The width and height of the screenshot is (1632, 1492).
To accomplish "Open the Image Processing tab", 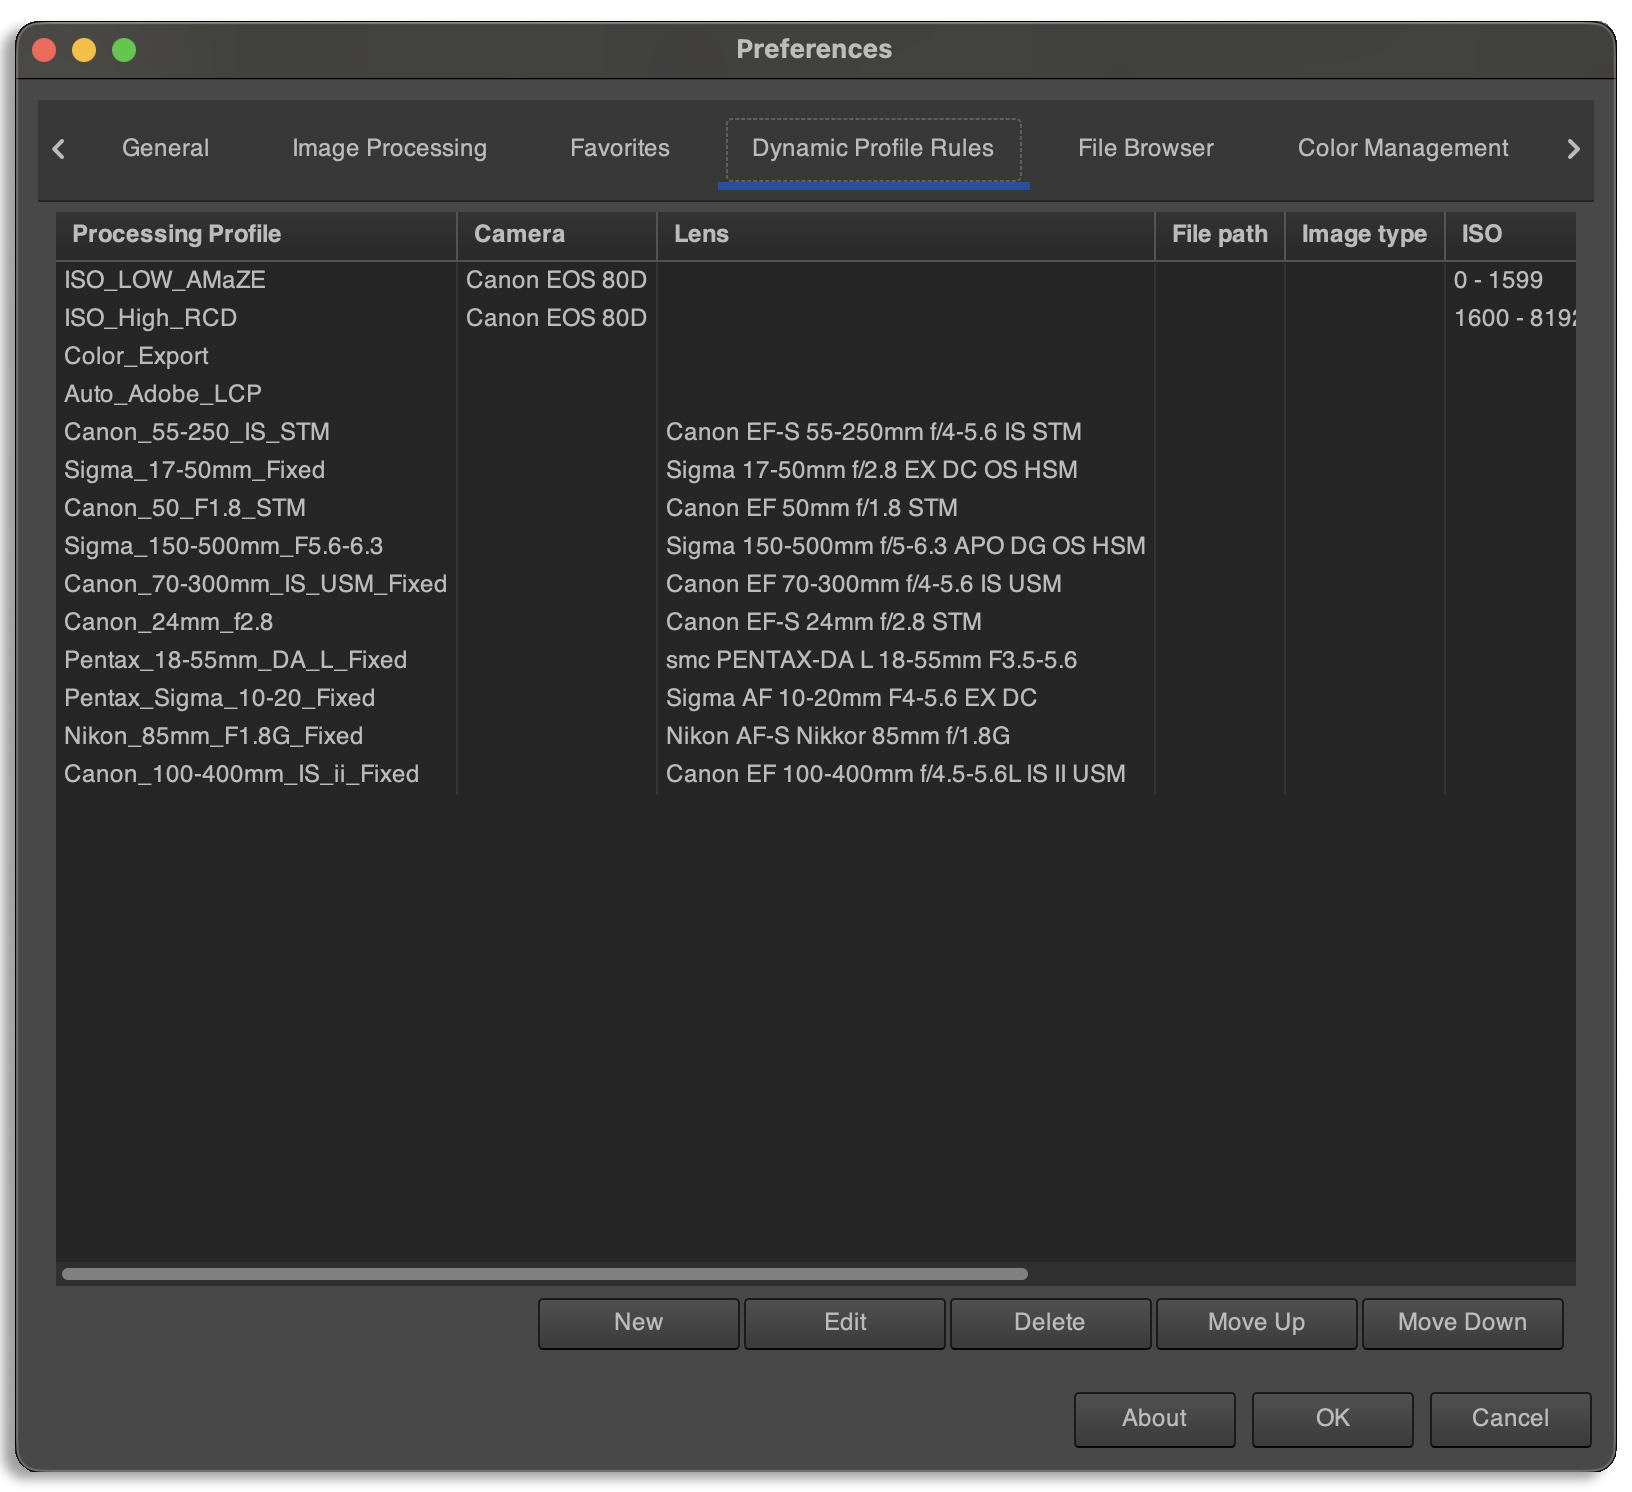I will coord(389,148).
